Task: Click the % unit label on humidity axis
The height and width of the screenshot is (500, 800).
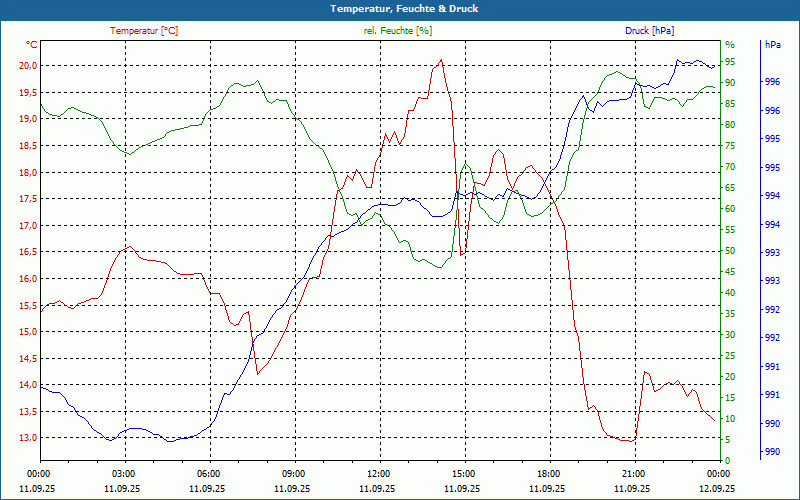Action: coord(730,45)
